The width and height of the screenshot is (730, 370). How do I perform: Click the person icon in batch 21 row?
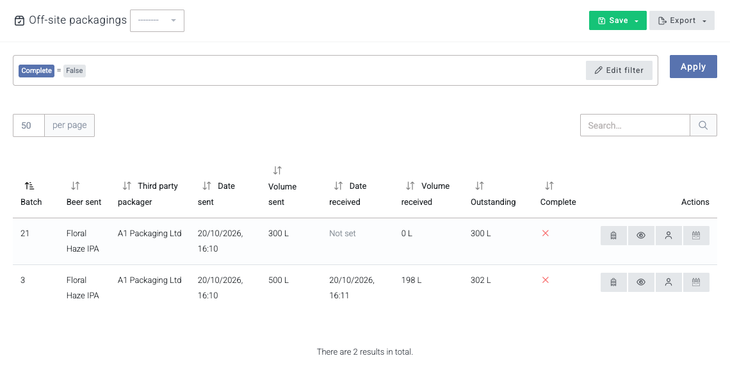tap(668, 235)
